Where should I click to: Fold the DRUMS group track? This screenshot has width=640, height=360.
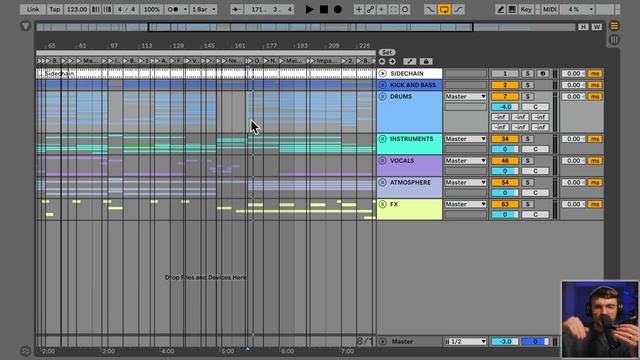pyautogui.click(x=382, y=97)
